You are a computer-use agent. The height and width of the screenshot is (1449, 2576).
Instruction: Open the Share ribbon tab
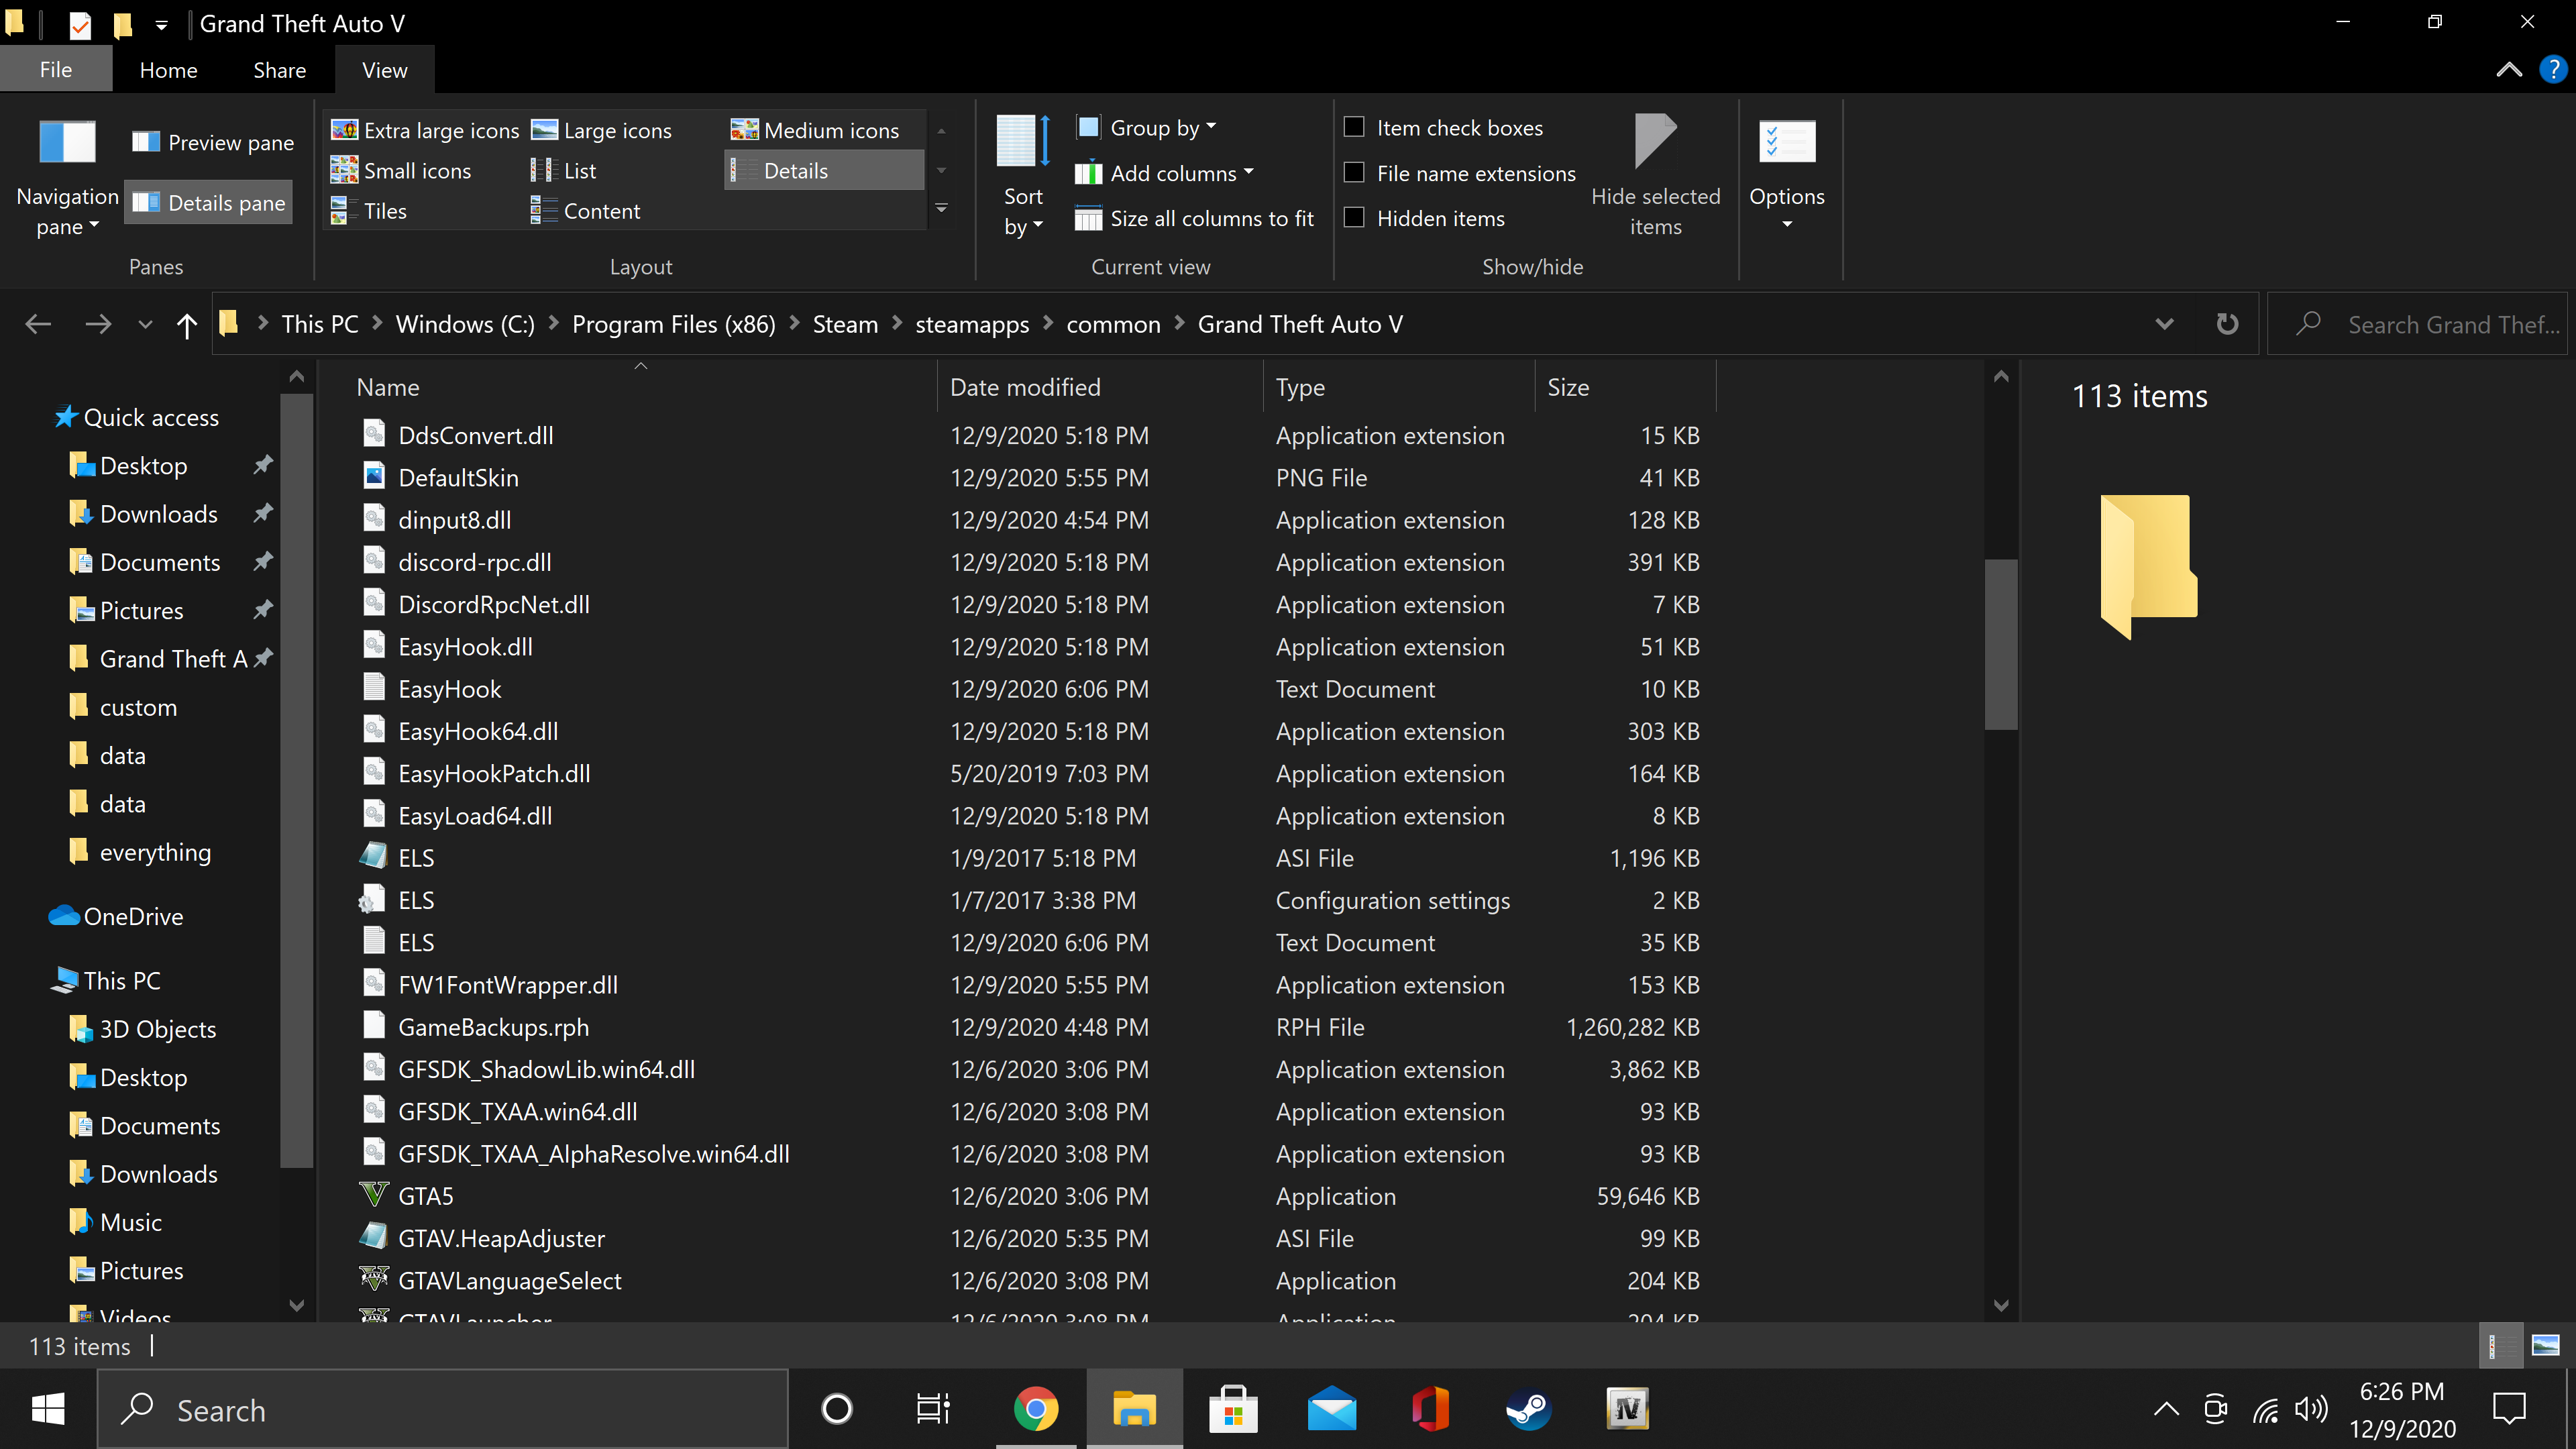point(279,70)
